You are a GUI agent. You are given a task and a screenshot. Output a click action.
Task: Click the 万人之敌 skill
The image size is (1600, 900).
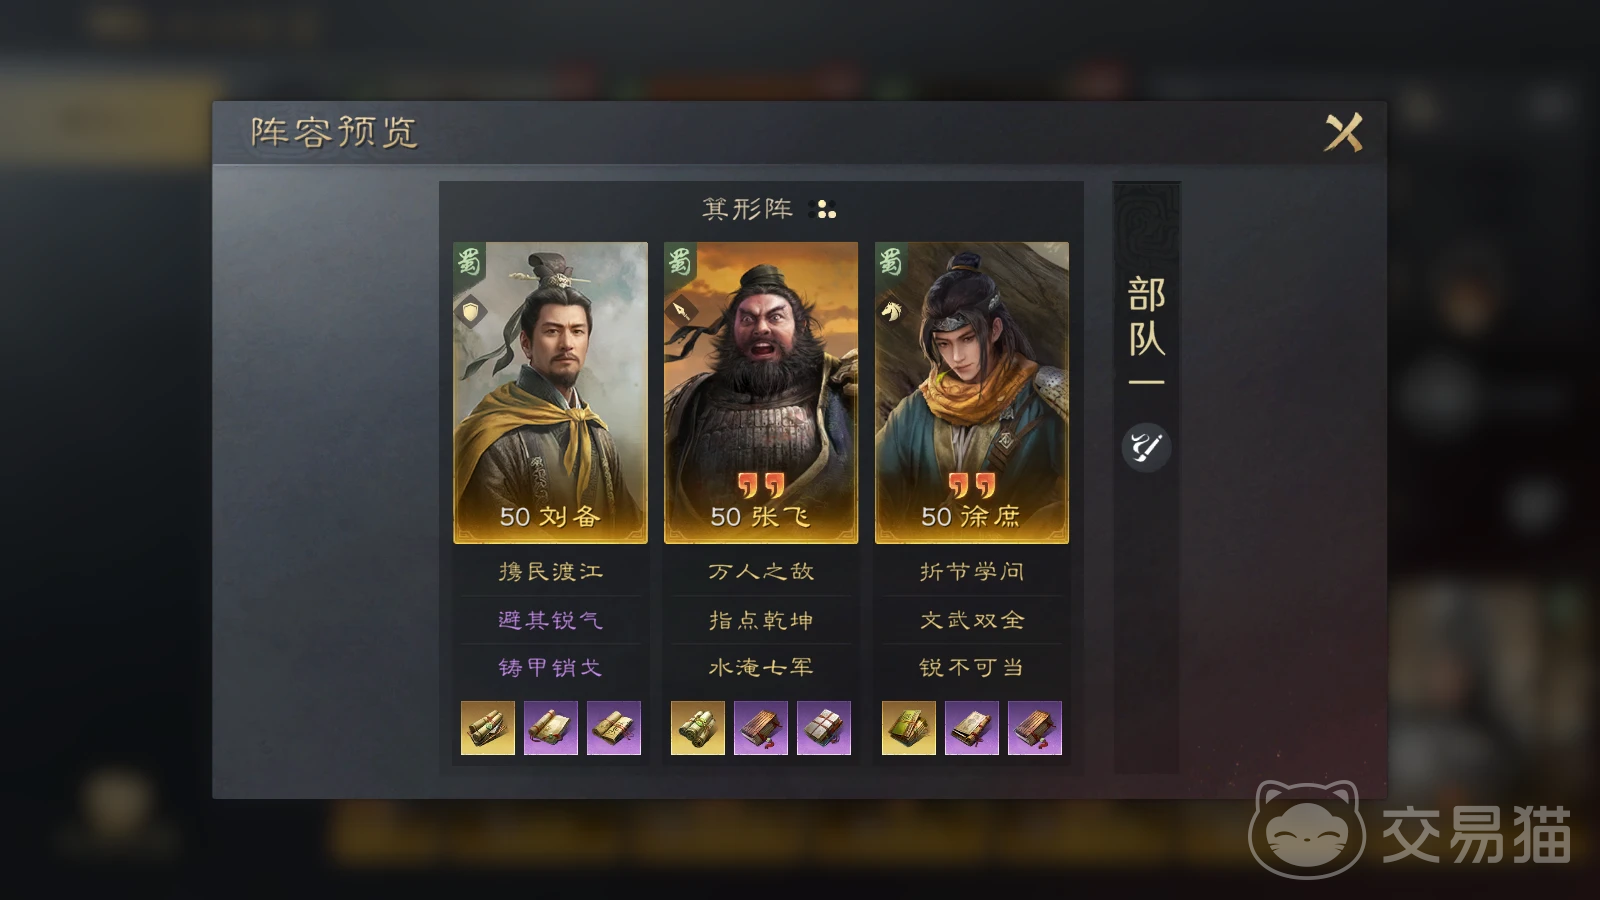(761, 572)
